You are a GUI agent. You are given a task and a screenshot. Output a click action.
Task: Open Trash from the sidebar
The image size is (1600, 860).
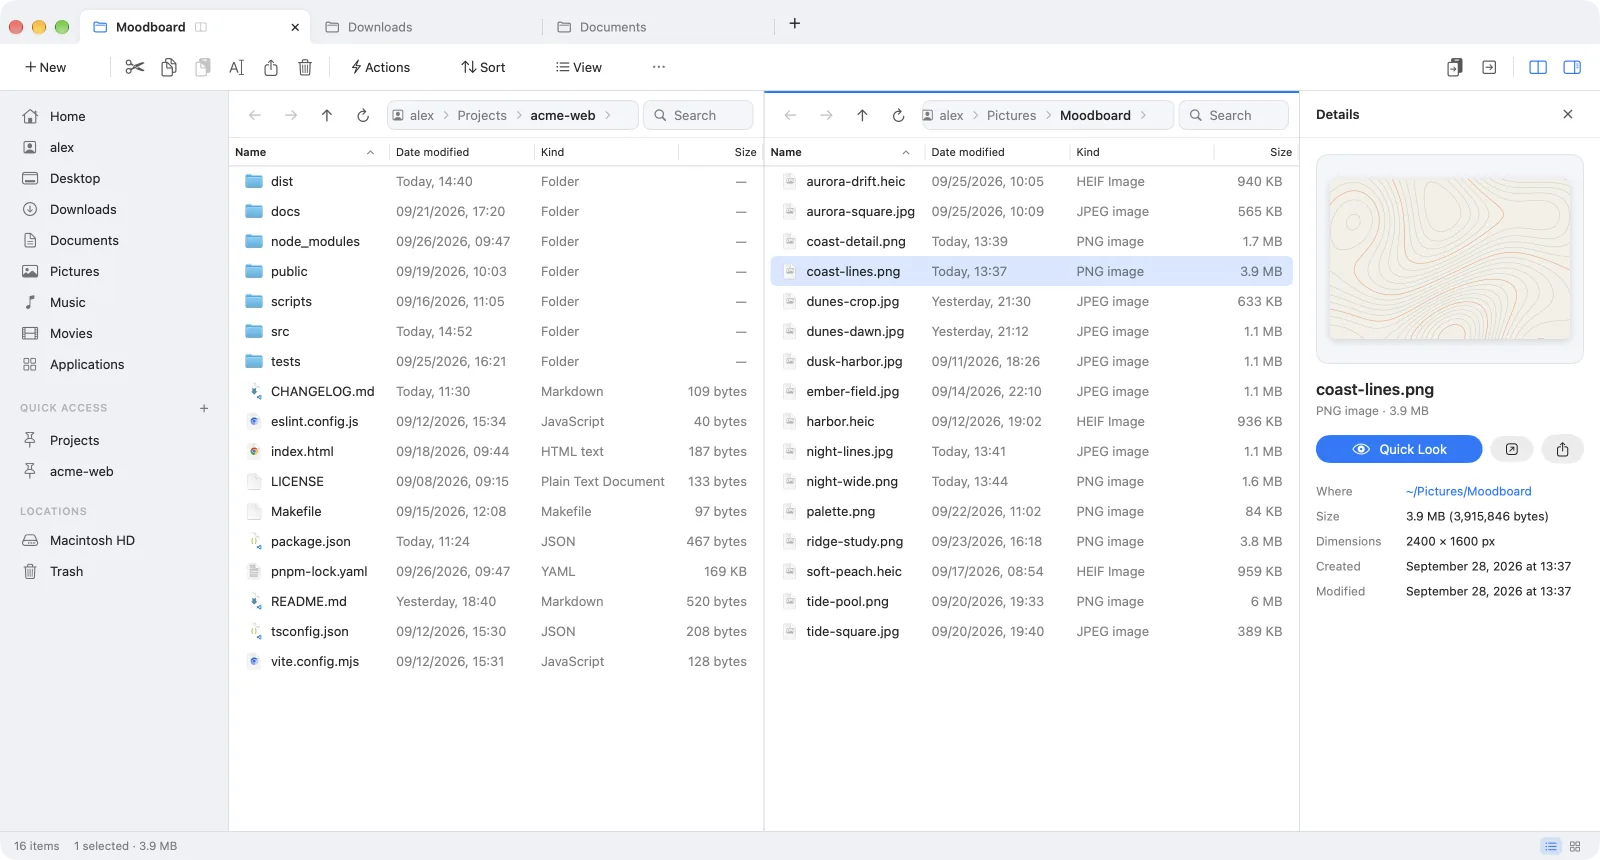click(x=66, y=571)
